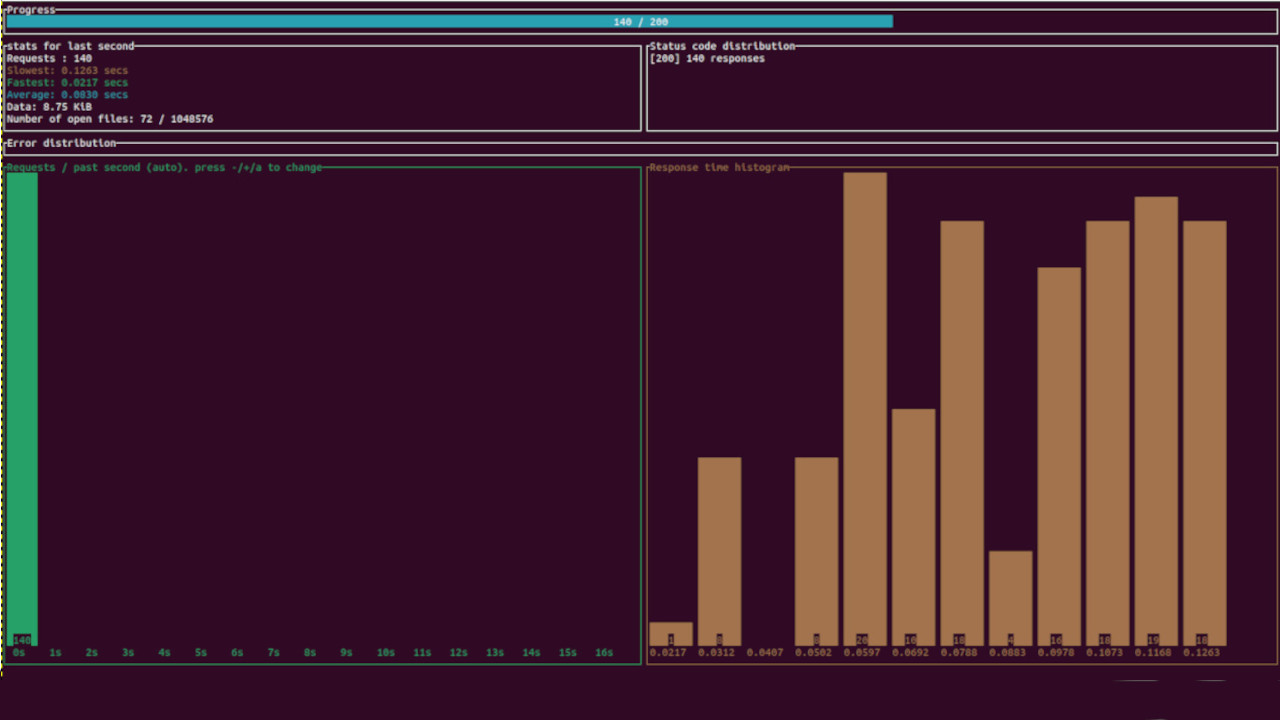Click the '14s' time axis label
1280x720 pixels.
[x=531, y=652]
